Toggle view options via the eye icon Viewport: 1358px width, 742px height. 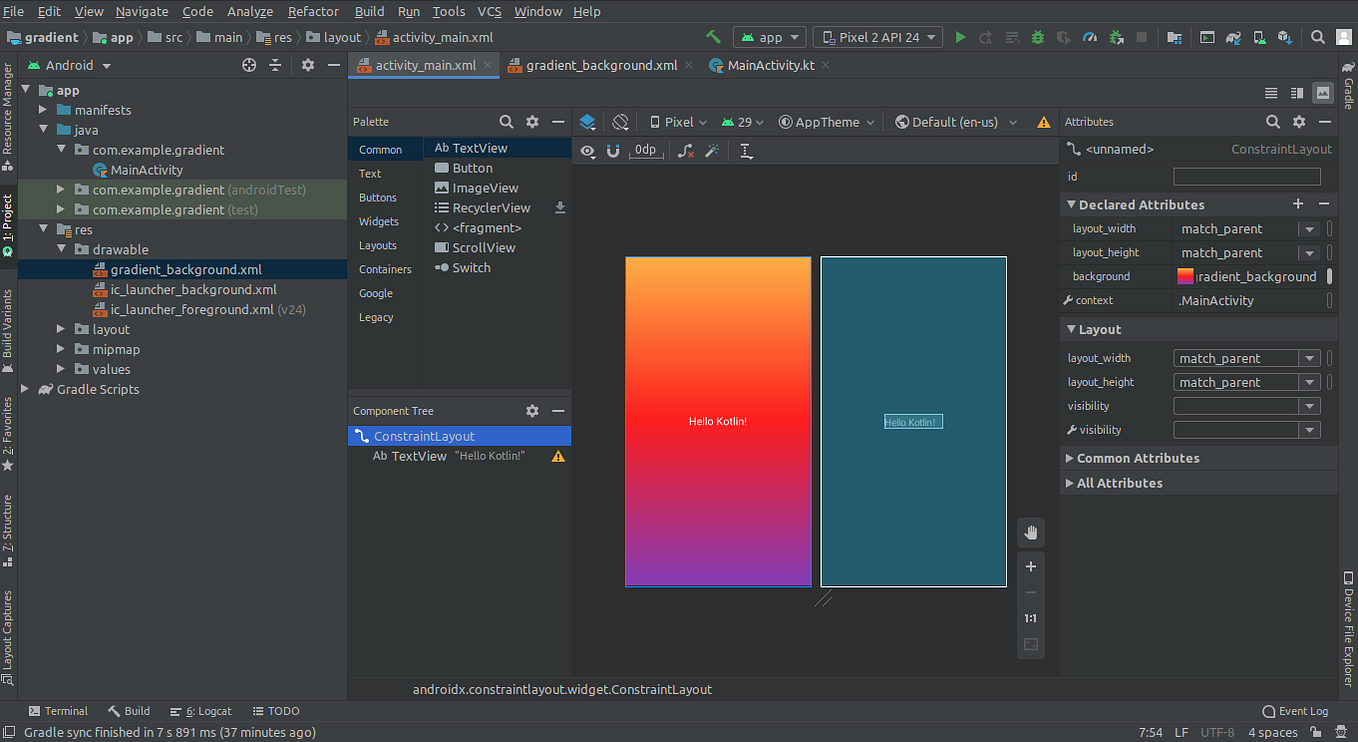coord(588,151)
